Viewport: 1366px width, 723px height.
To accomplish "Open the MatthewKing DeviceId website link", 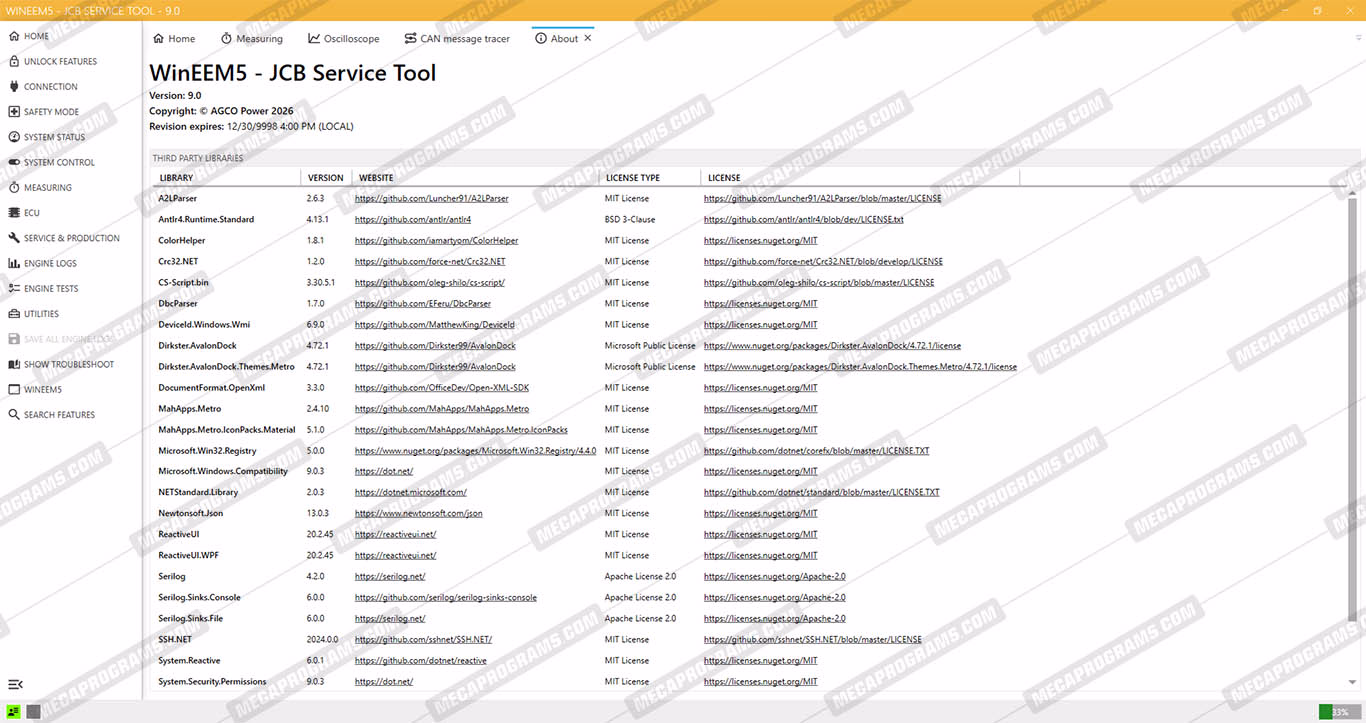I will tap(434, 324).
